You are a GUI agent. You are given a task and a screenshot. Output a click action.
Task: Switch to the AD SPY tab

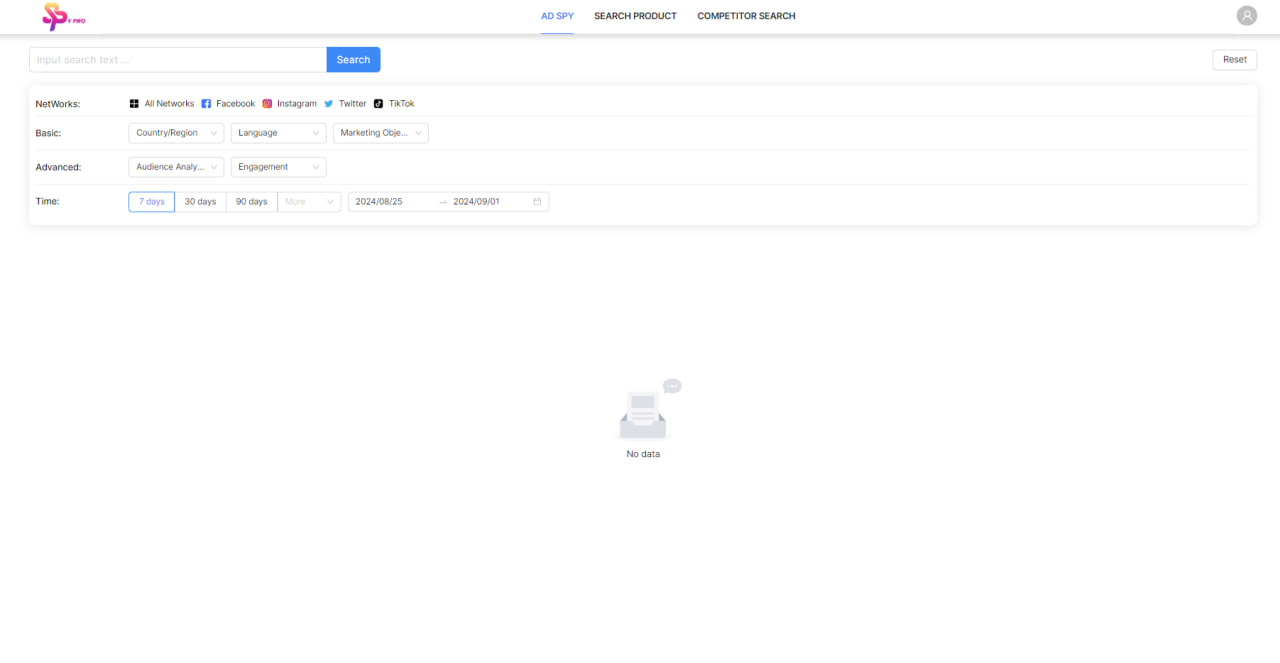[x=557, y=16]
